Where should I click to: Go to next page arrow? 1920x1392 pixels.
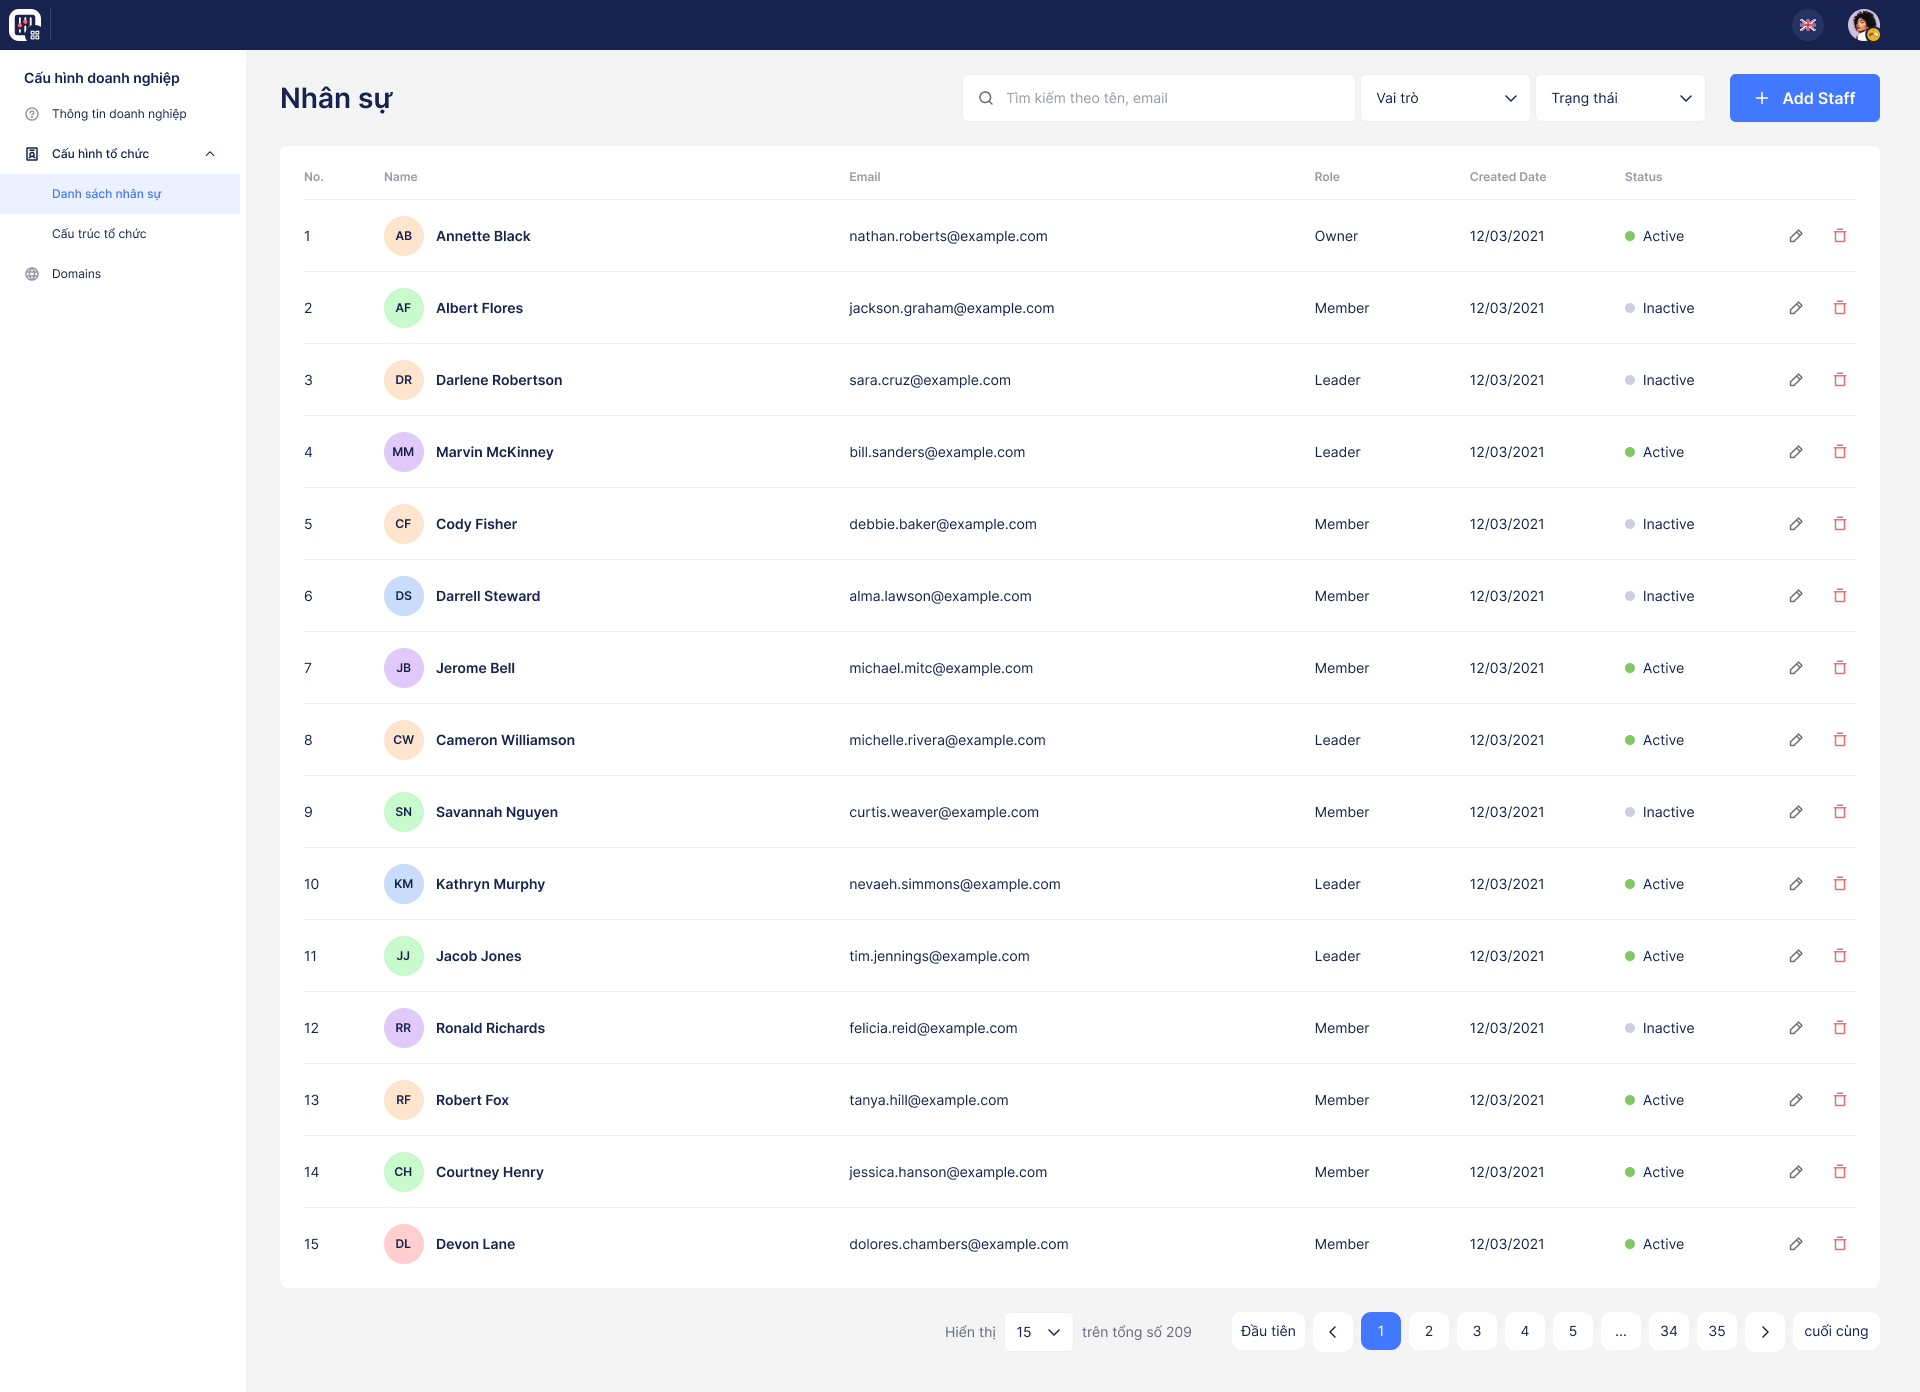(1765, 1332)
